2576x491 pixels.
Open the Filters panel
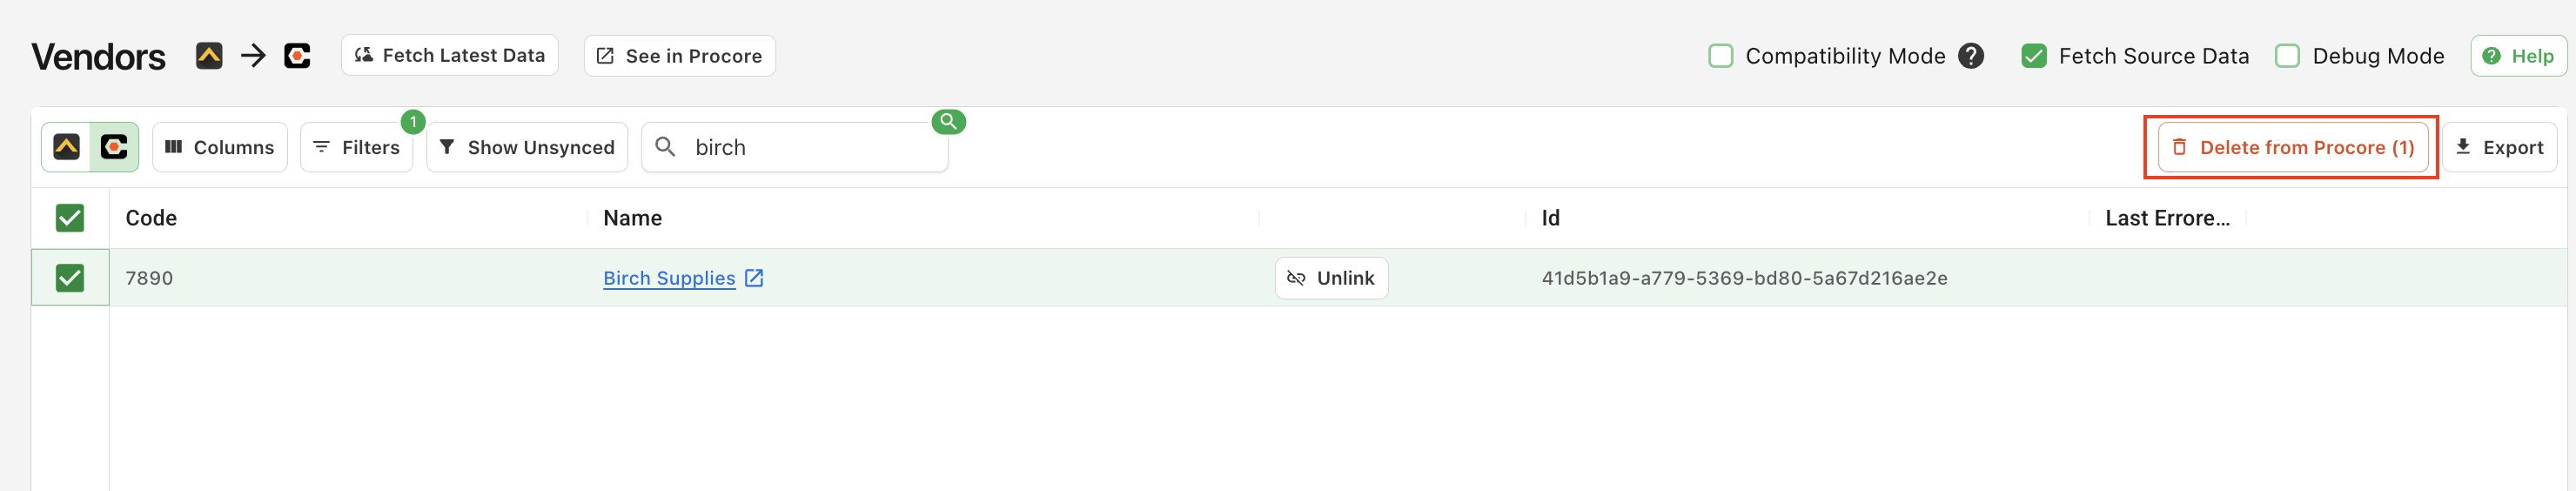tap(357, 147)
